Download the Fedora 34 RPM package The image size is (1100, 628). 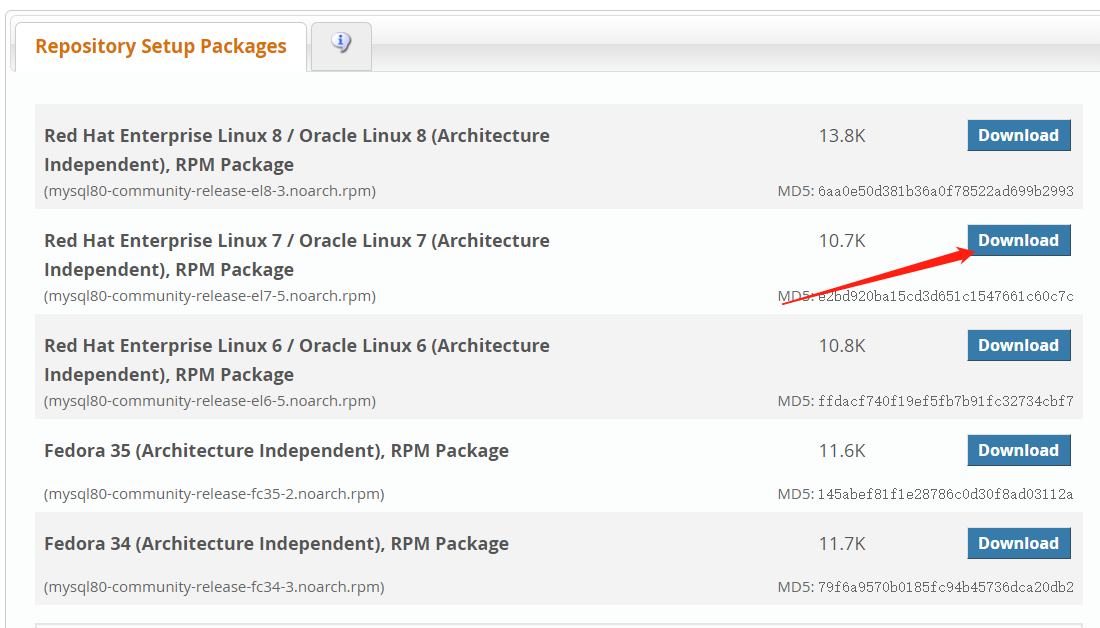pos(1018,543)
